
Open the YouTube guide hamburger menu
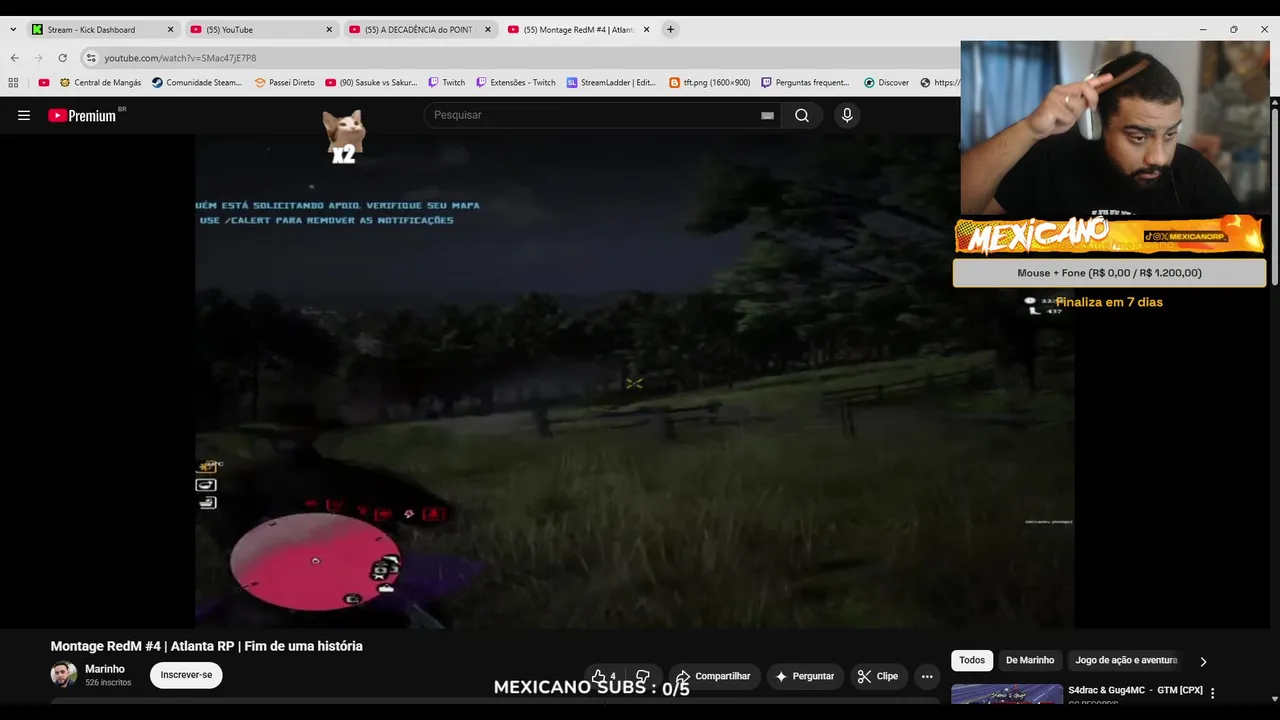24,116
